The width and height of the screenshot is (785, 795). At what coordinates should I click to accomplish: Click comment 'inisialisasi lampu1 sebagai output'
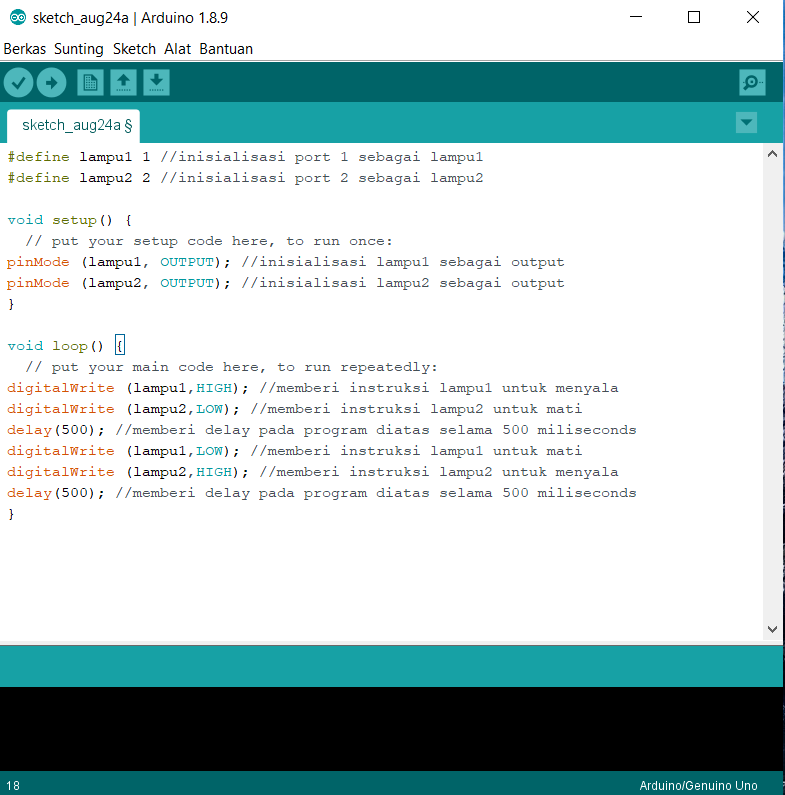(x=403, y=262)
